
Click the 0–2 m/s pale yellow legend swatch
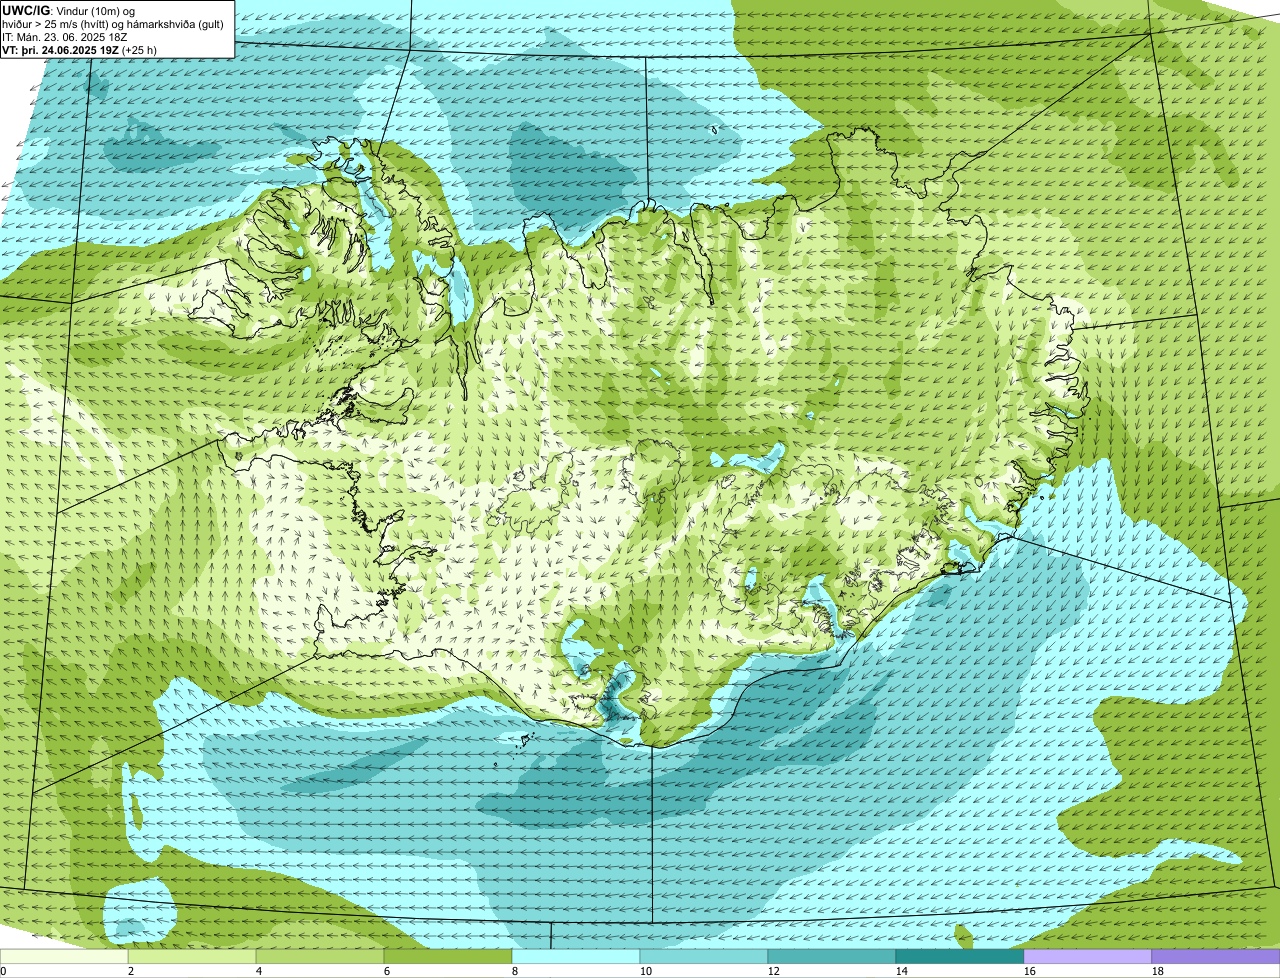coord(64,957)
